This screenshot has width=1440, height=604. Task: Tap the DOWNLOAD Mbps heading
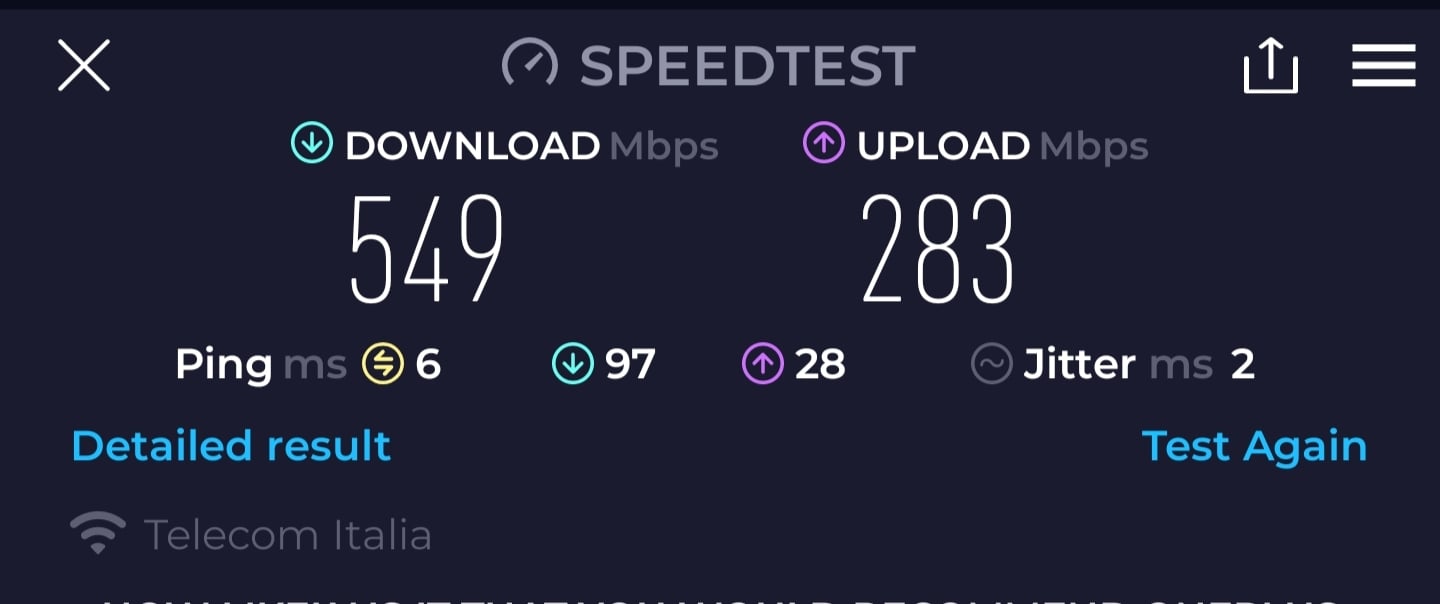coord(532,146)
